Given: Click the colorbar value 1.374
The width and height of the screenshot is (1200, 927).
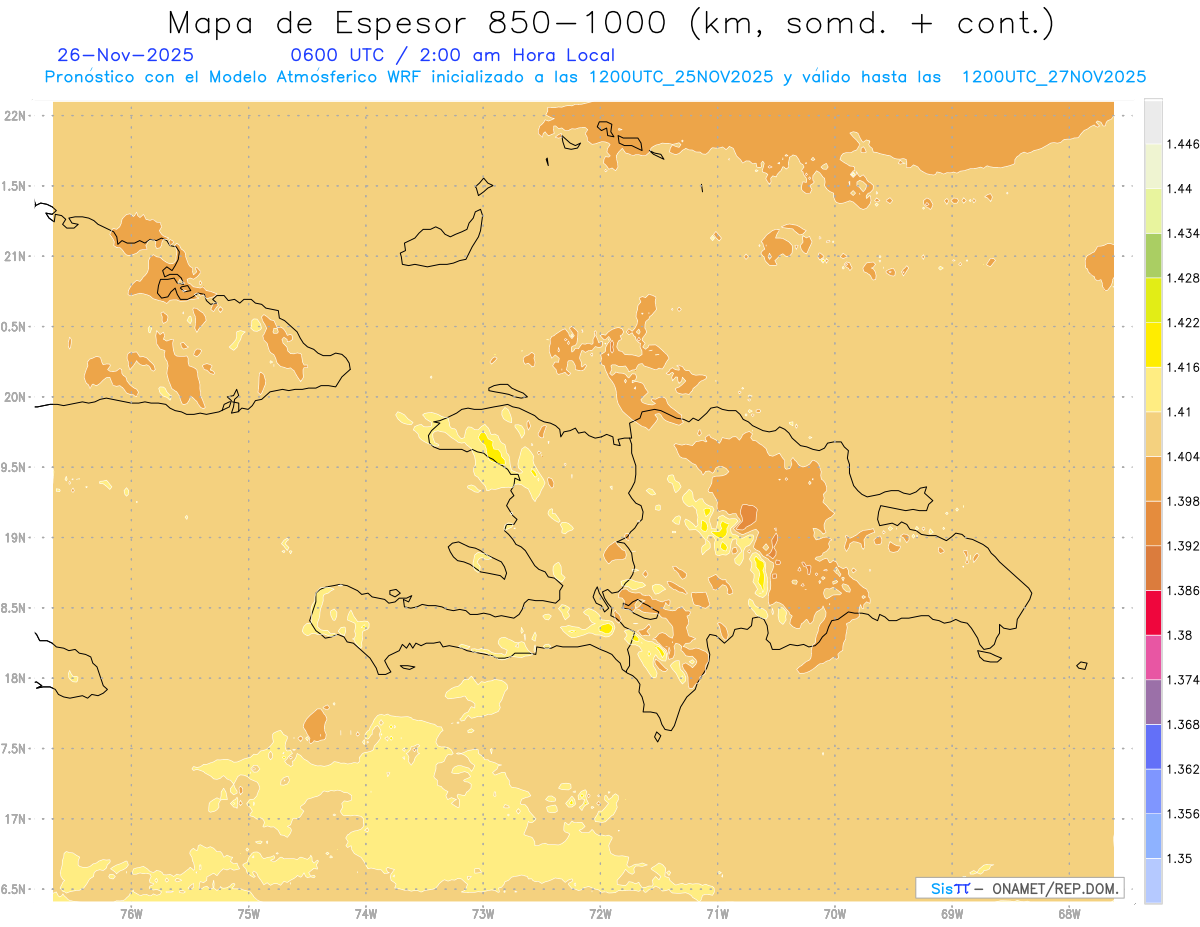Looking at the screenshot, I should [1184, 680].
